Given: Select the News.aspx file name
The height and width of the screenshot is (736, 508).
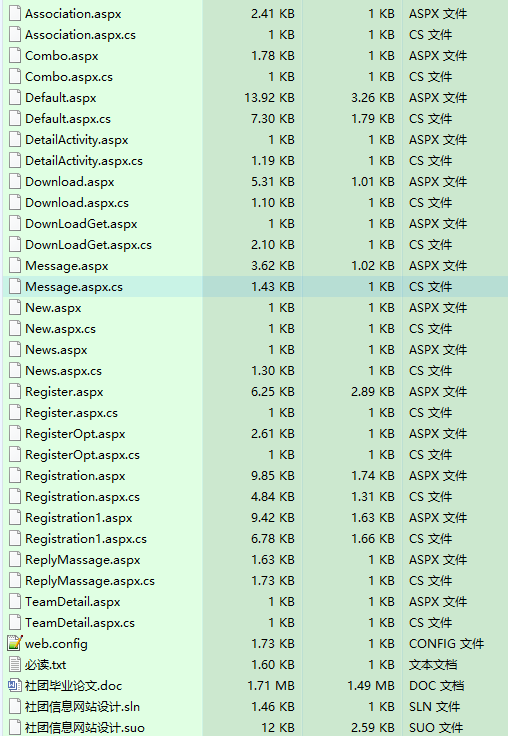Looking at the screenshot, I should click(x=56, y=350).
